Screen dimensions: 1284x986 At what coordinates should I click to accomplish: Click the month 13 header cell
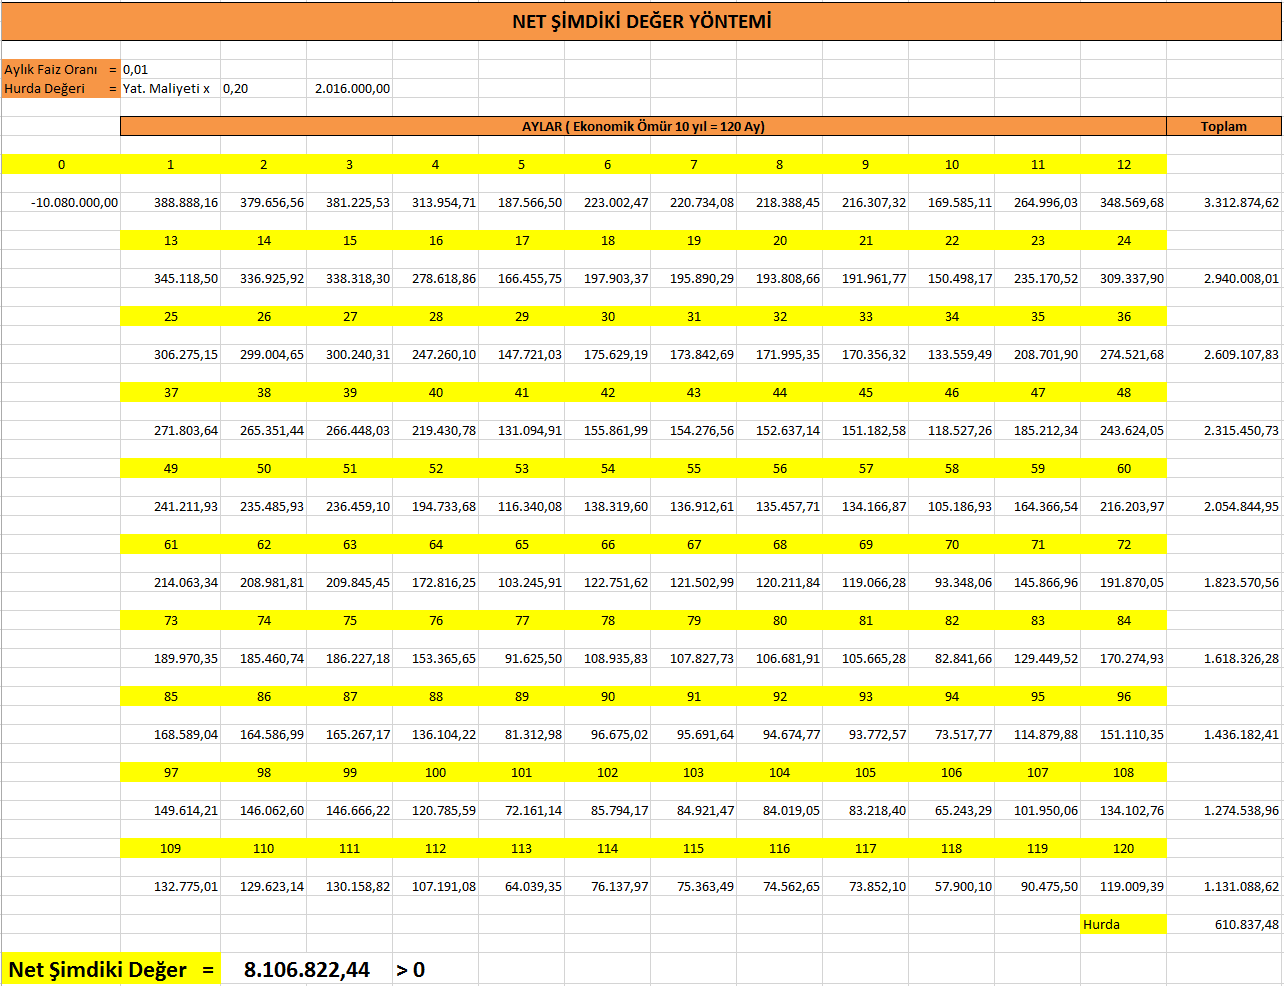click(171, 241)
